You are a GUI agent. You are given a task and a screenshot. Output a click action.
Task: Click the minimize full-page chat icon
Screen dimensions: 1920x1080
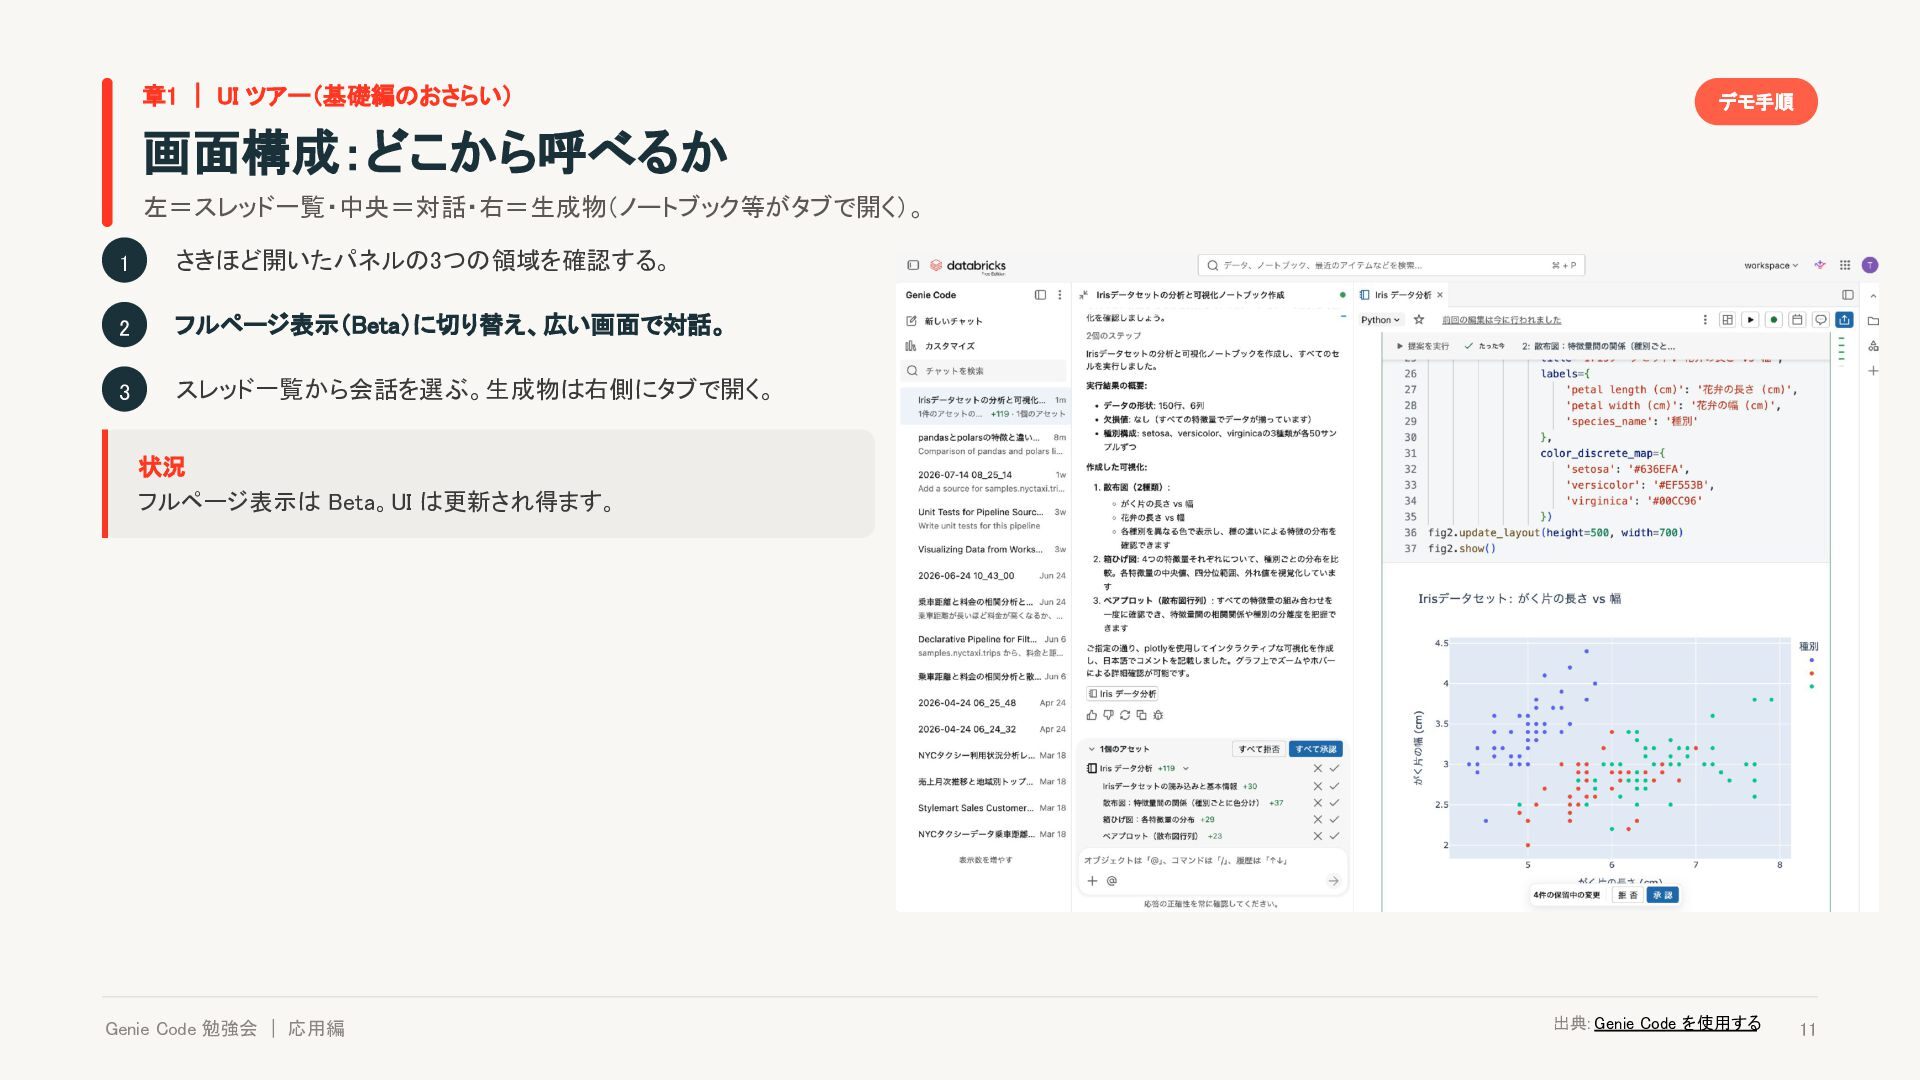point(1083,295)
